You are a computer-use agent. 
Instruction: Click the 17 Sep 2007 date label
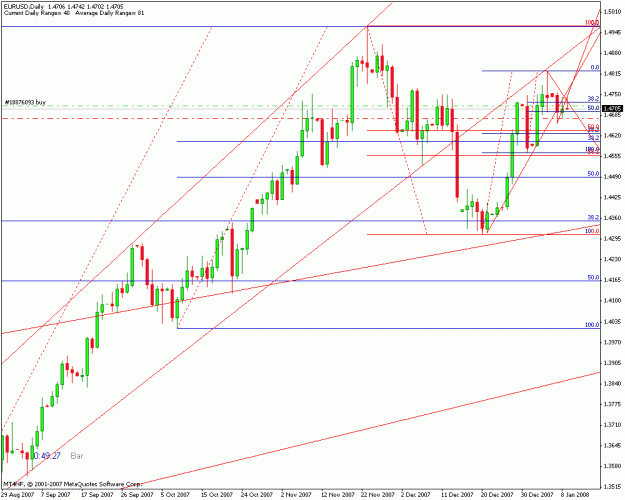97,495
